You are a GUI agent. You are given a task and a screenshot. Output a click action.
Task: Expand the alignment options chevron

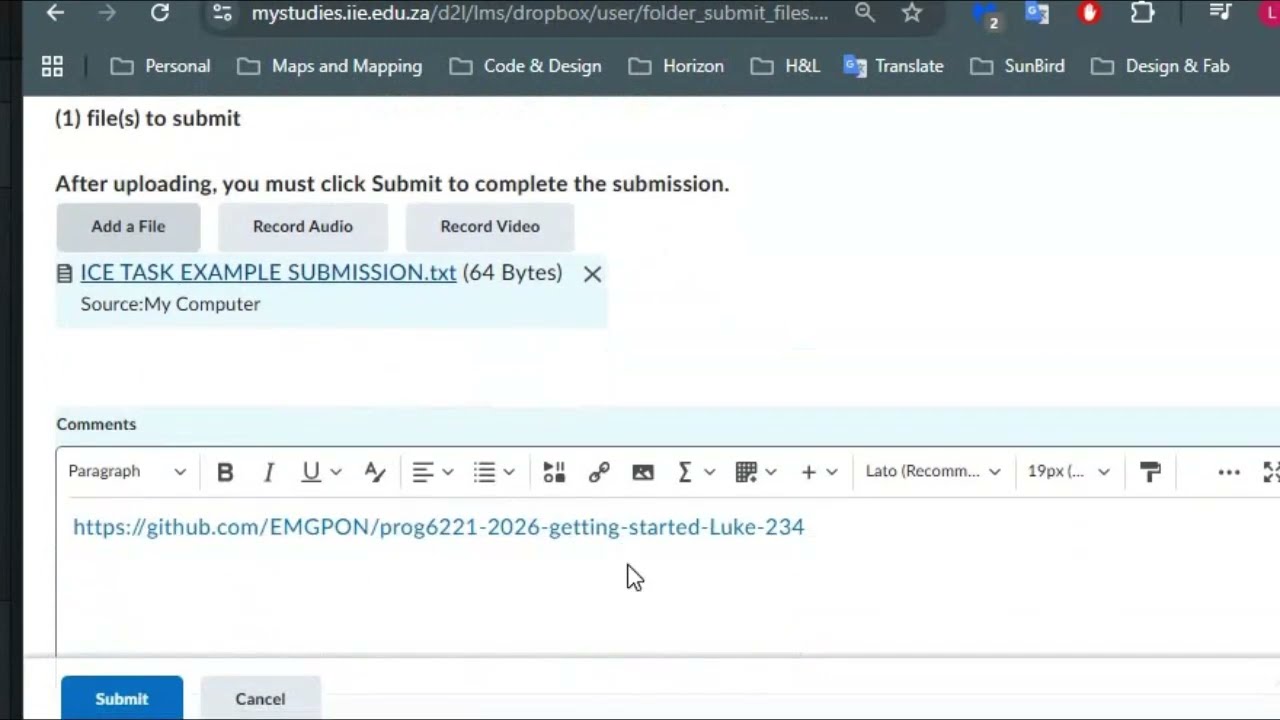click(448, 472)
